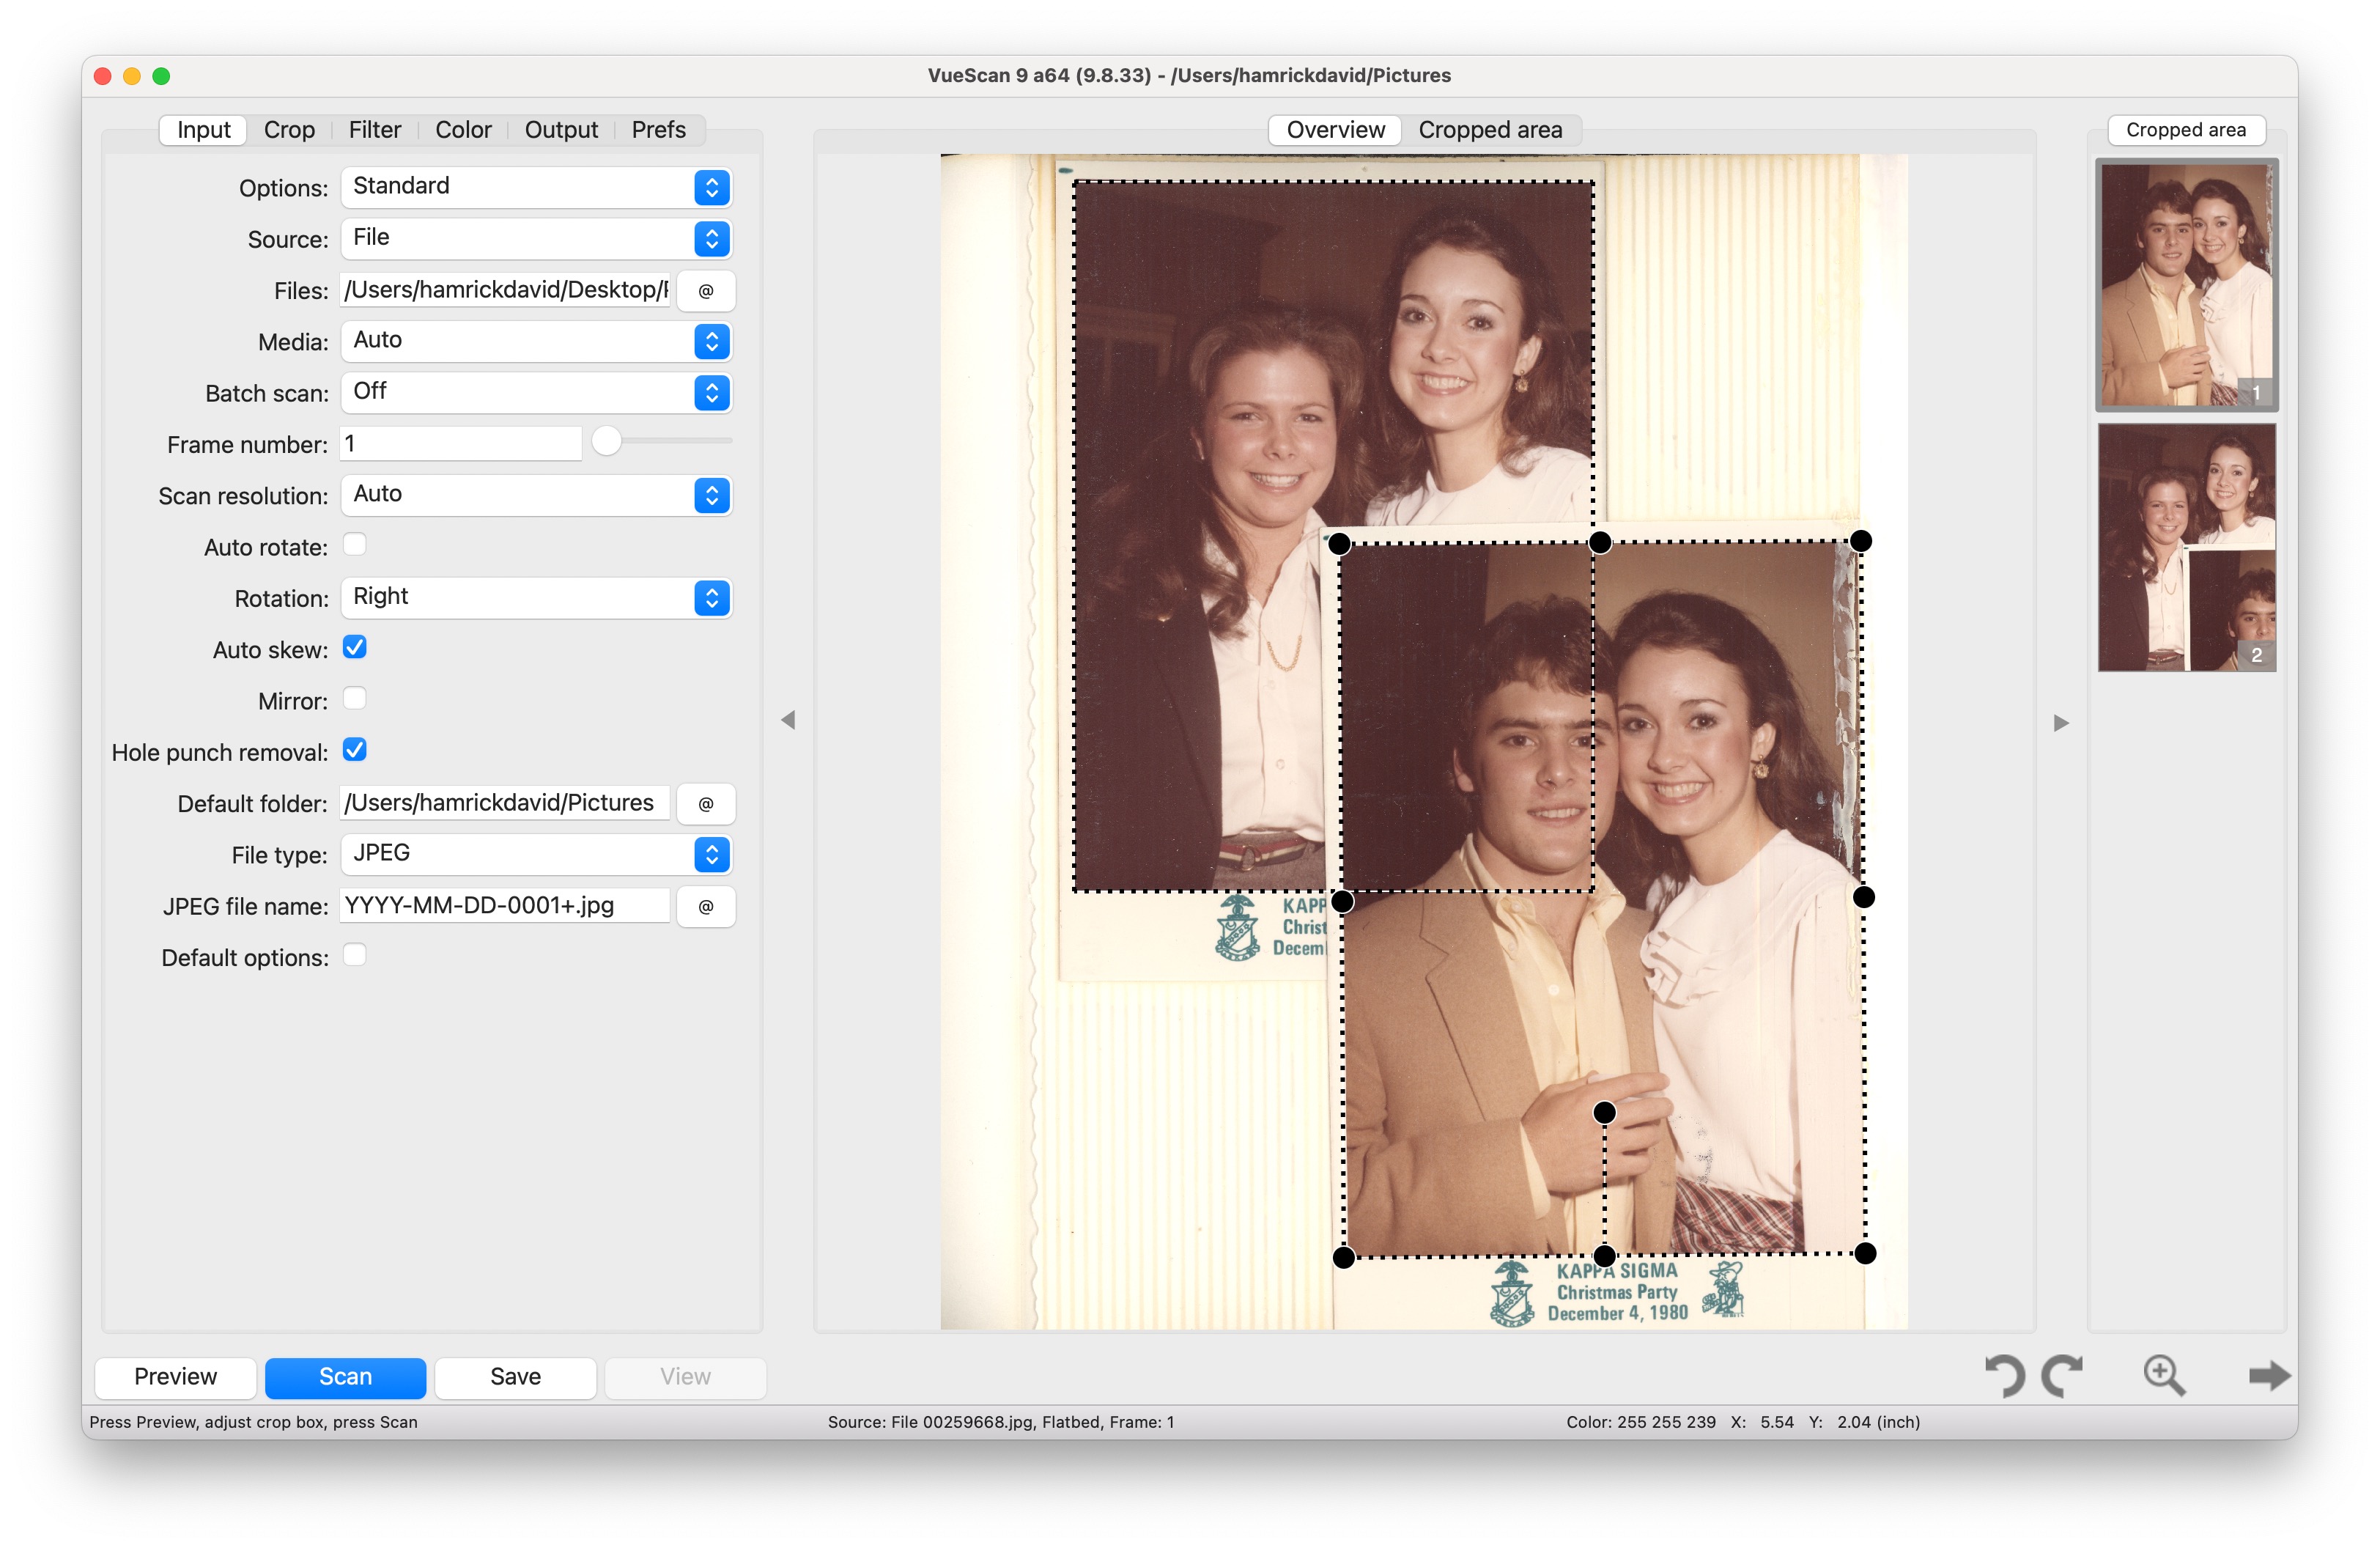Image resolution: width=2380 pixels, height=1548 pixels.
Task: Advance to the next frame using the arrow icon
Action: pyautogui.click(x=2270, y=1376)
